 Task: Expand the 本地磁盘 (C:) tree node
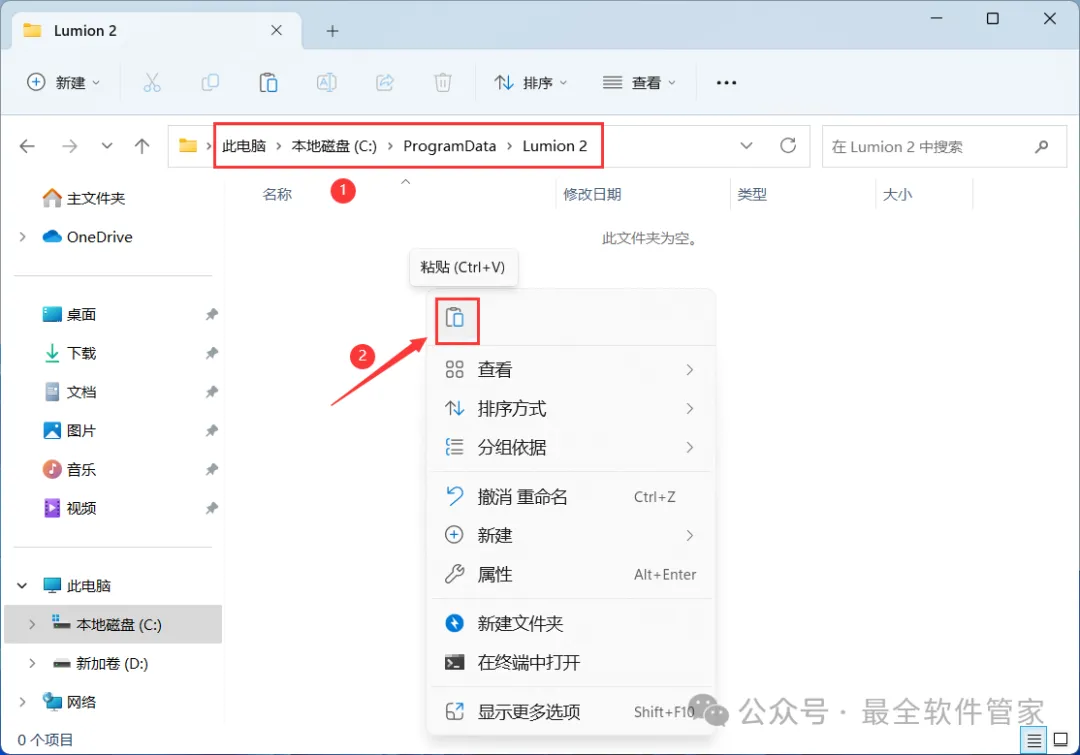(x=32, y=624)
